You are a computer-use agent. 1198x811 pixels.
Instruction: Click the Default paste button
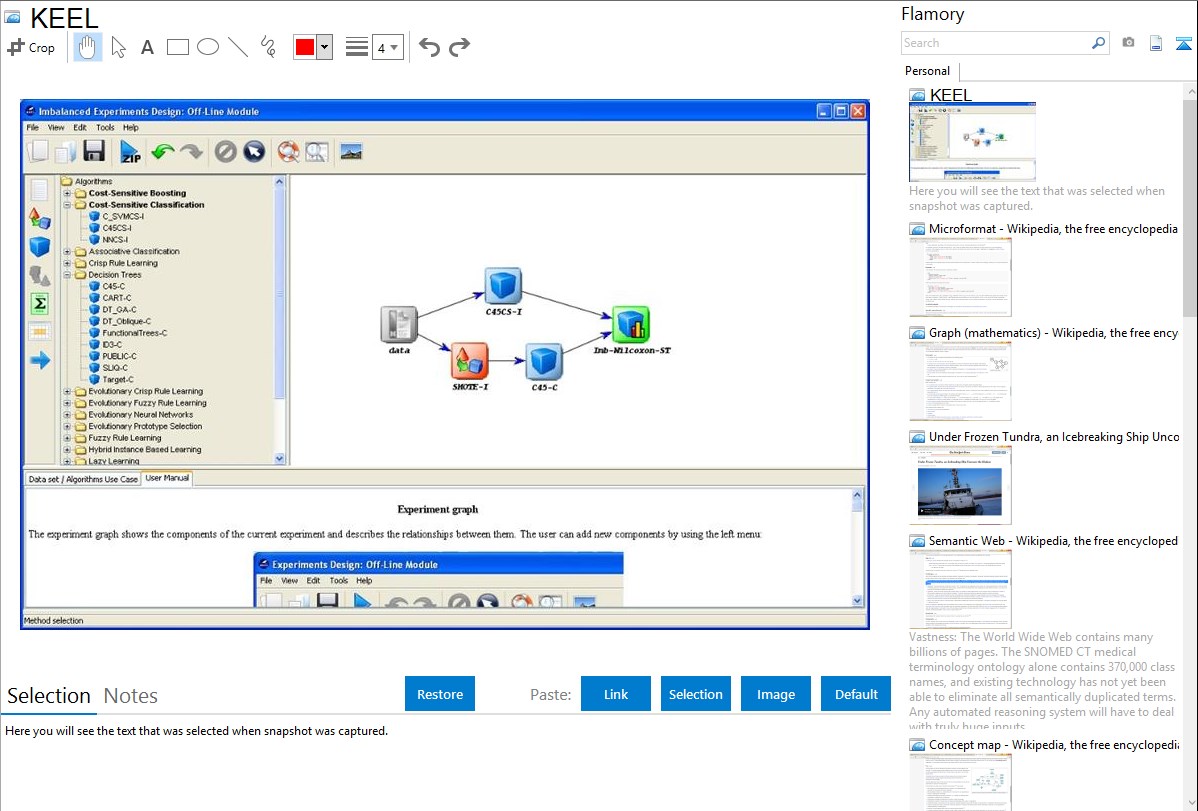[x=856, y=694]
